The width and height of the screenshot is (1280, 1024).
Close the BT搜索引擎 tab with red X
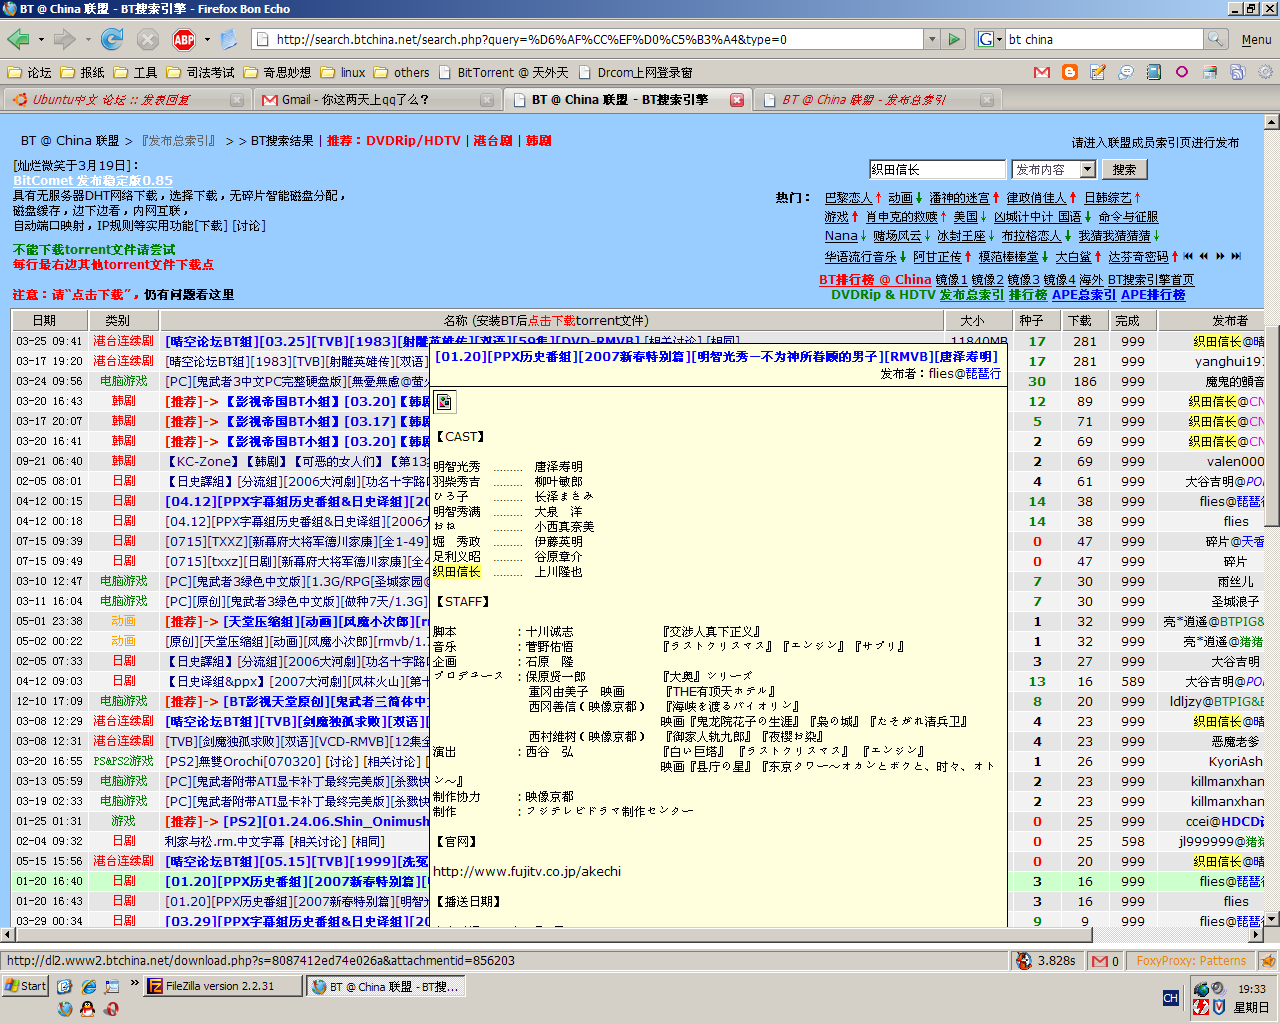tap(737, 99)
